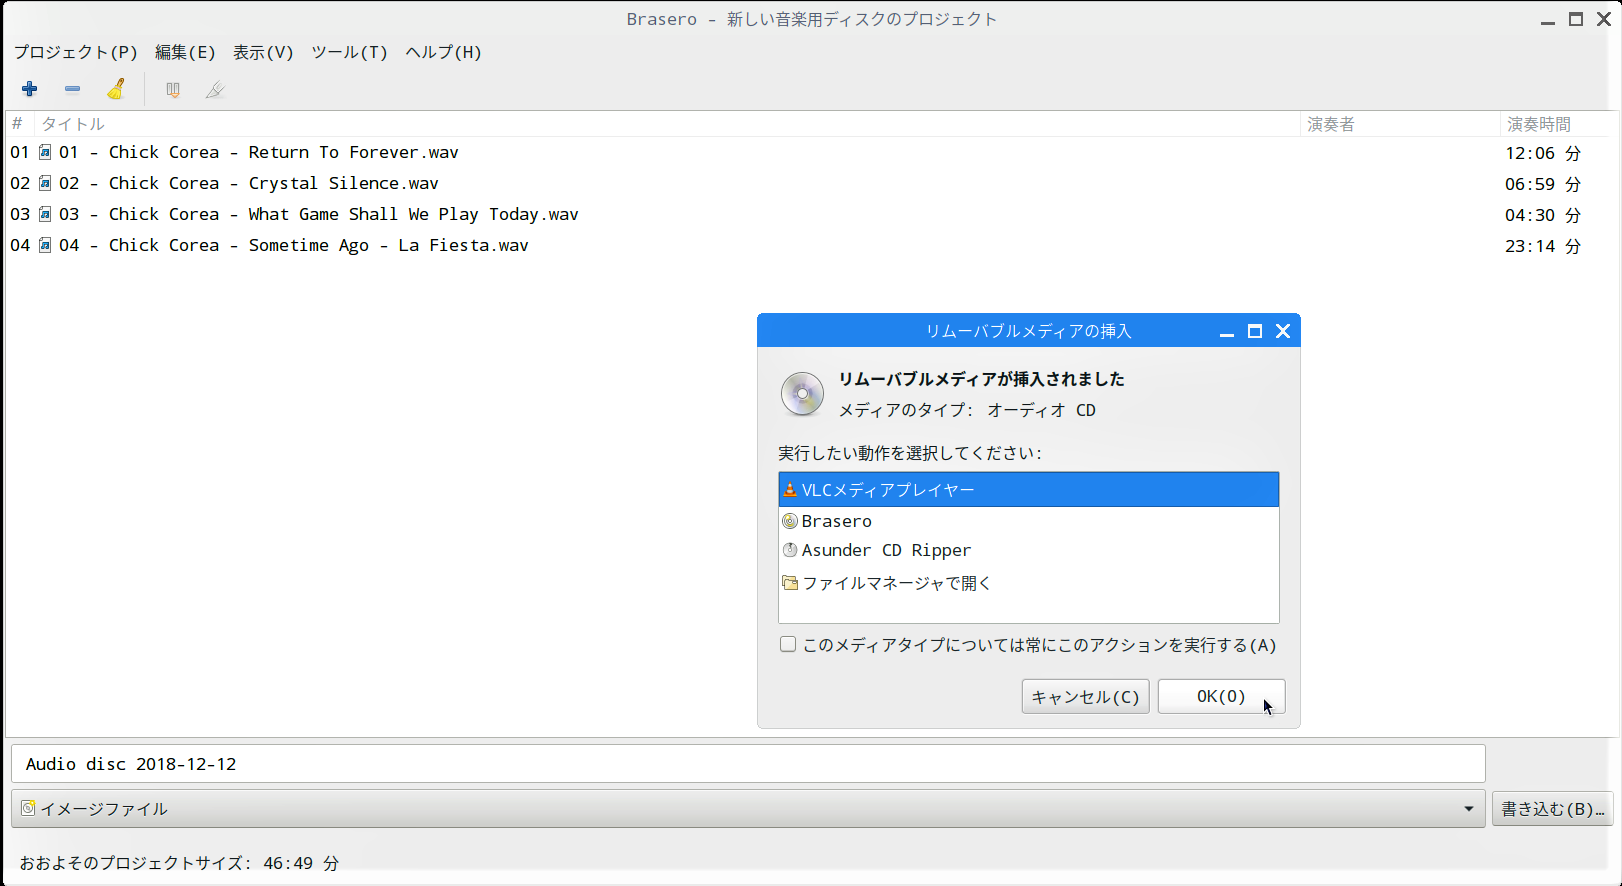Open the 表示(V) menu
The width and height of the screenshot is (1622, 886).
pos(263,52)
